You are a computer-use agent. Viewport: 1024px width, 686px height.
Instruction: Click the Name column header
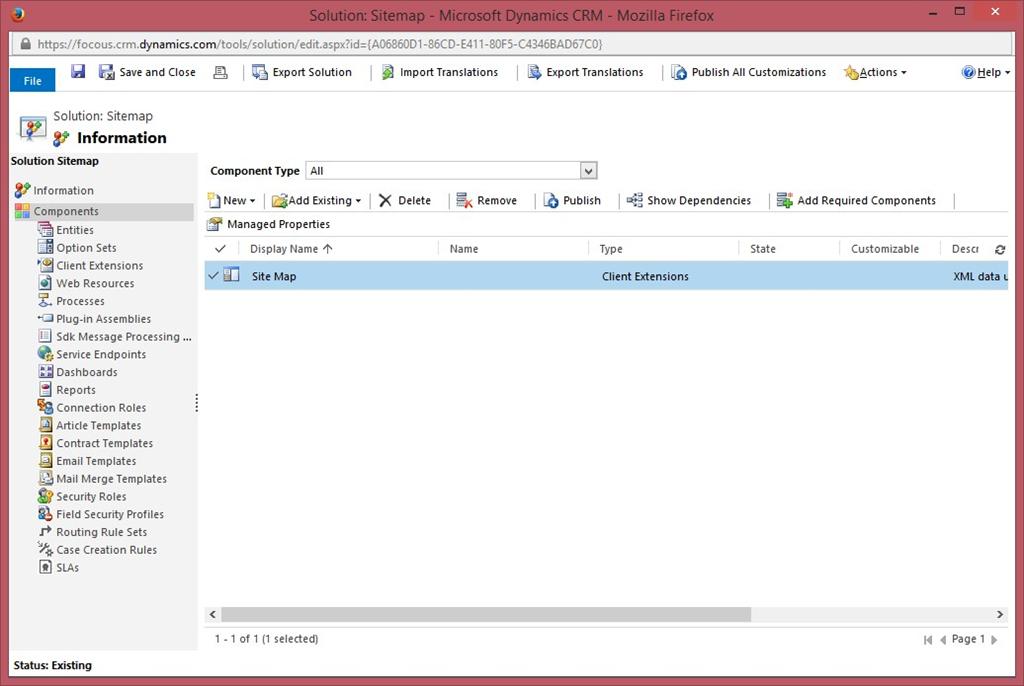tap(464, 249)
